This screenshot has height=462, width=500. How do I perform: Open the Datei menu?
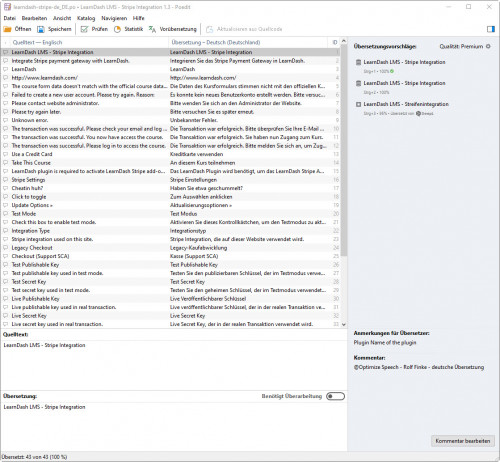pos(10,18)
